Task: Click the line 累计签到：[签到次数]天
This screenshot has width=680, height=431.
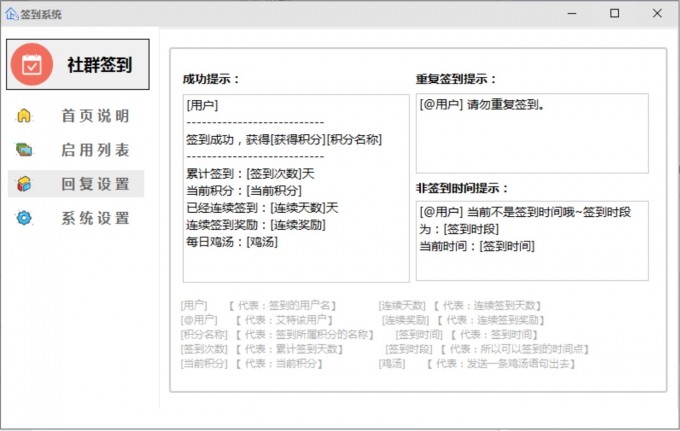Action: click(x=250, y=174)
